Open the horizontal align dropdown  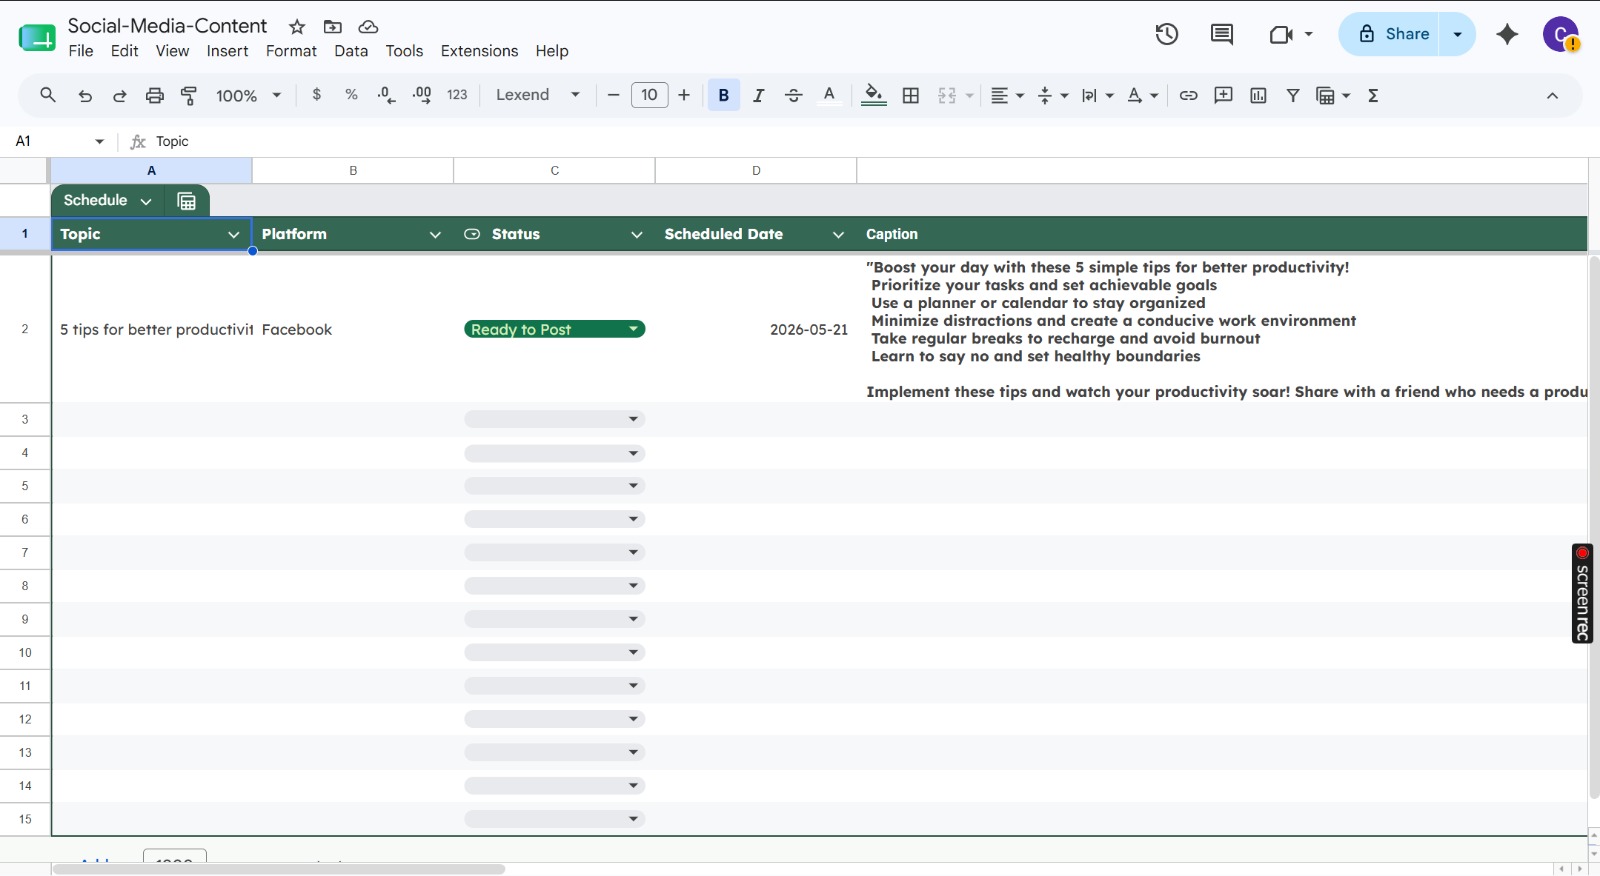point(1007,95)
